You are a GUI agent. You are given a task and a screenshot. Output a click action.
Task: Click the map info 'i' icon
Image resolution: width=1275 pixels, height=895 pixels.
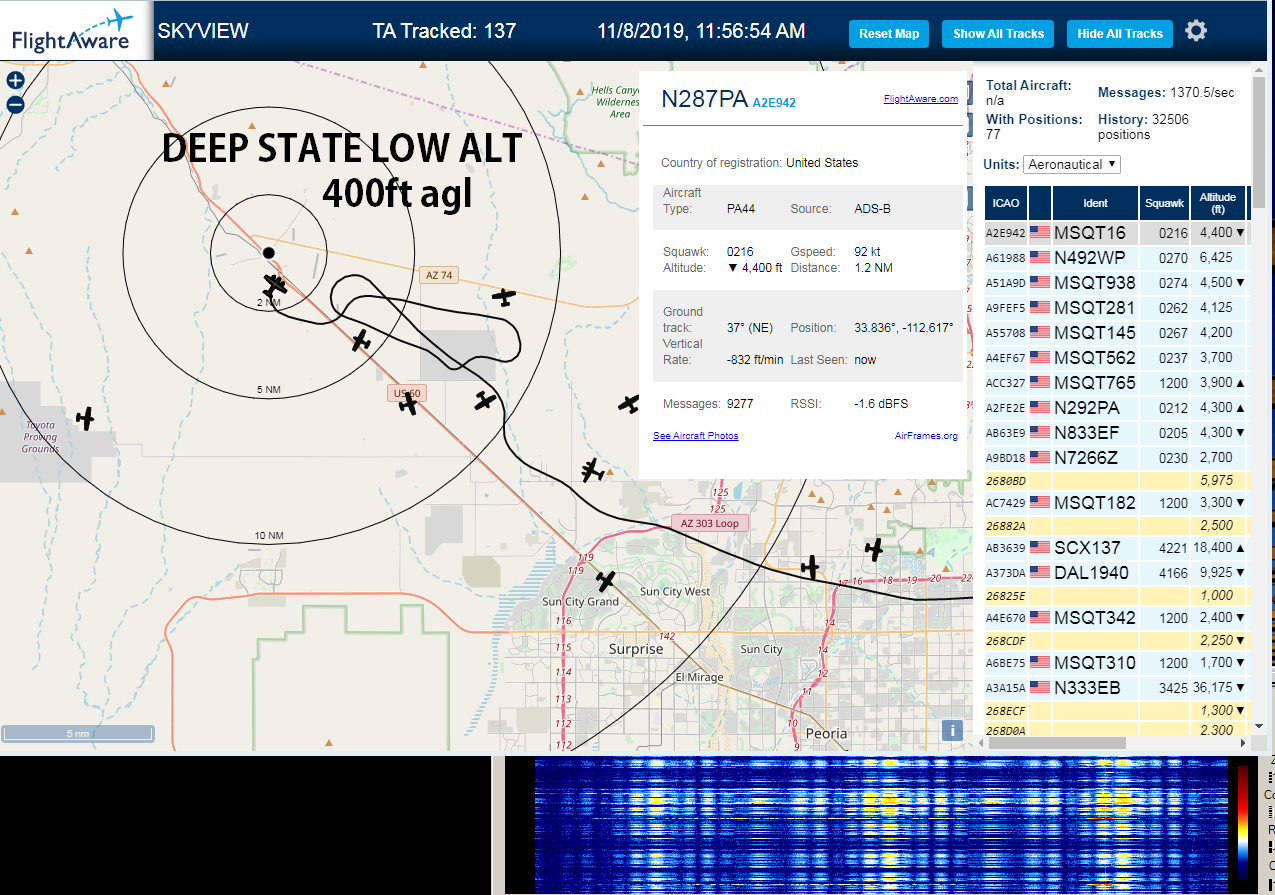click(953, 730)
